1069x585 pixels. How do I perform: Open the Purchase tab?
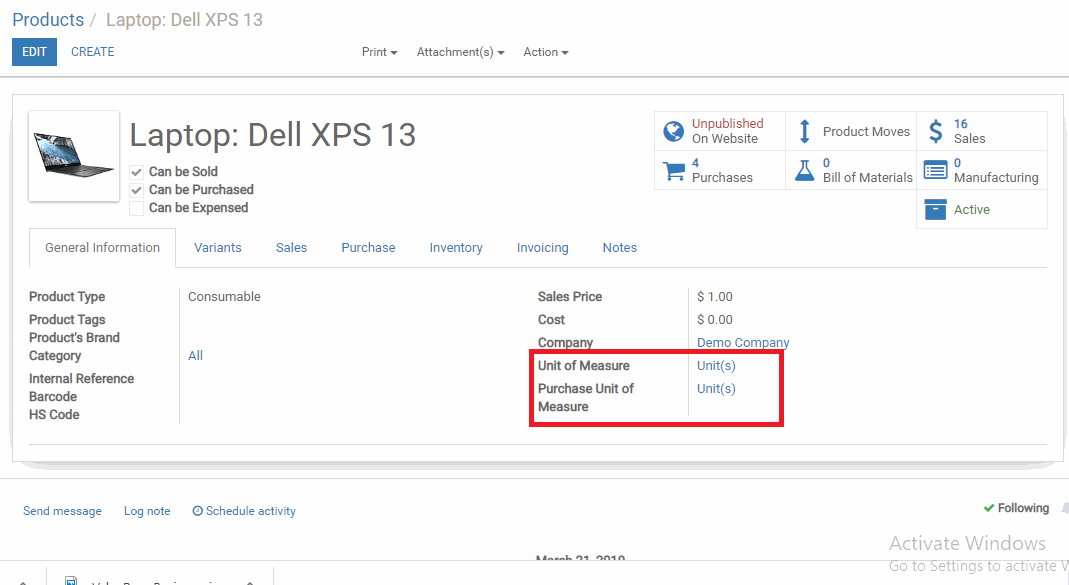(x=368, y=248)
